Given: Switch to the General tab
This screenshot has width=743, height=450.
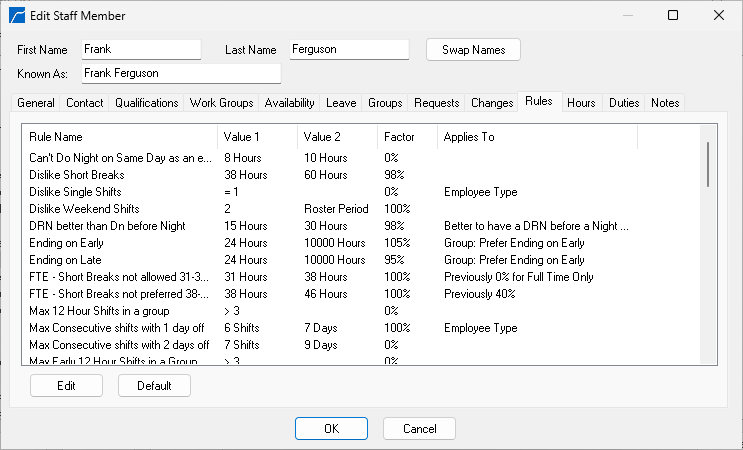Looking at the screenshot, I should 36,103.
